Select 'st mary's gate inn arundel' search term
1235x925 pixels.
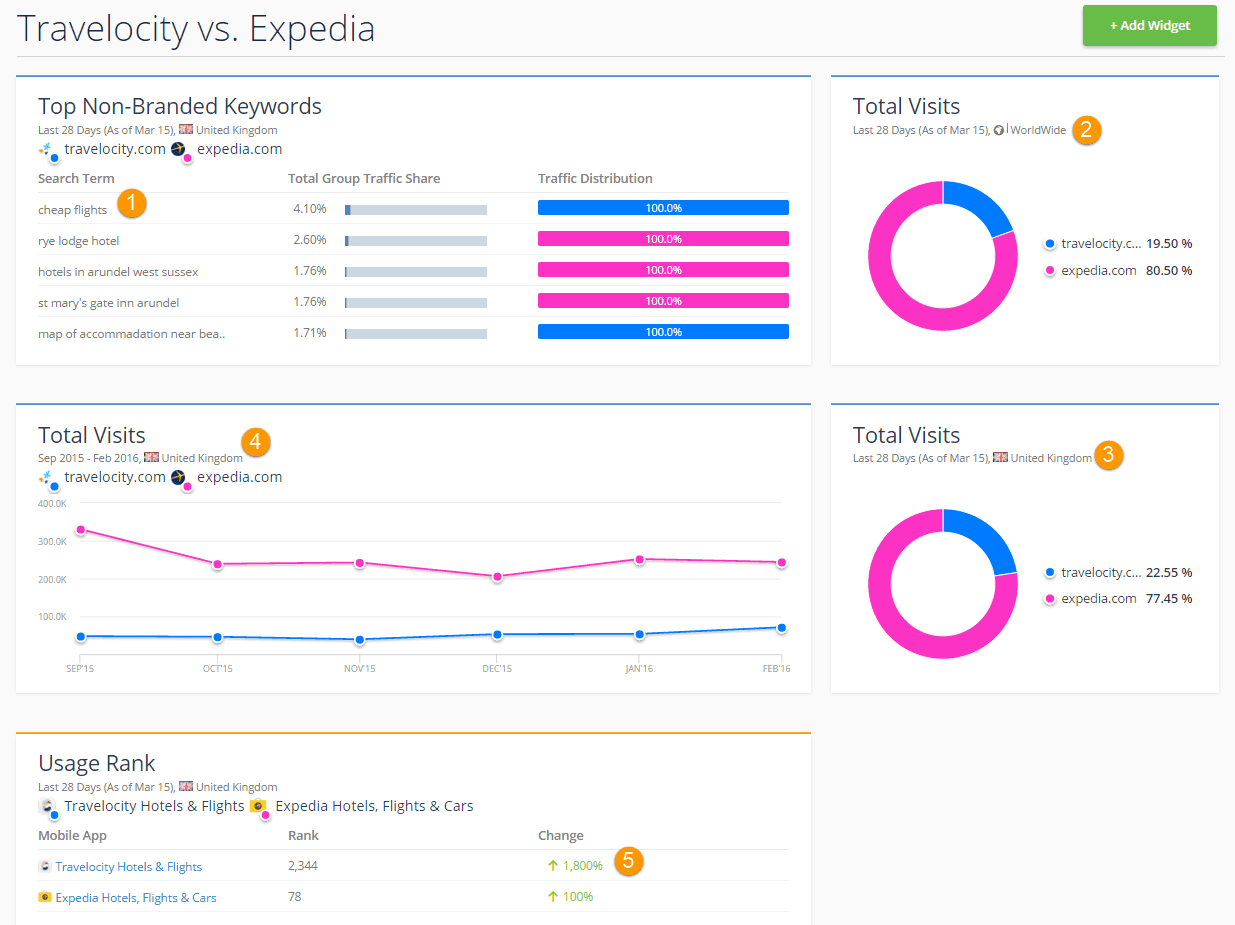(109, 303)
